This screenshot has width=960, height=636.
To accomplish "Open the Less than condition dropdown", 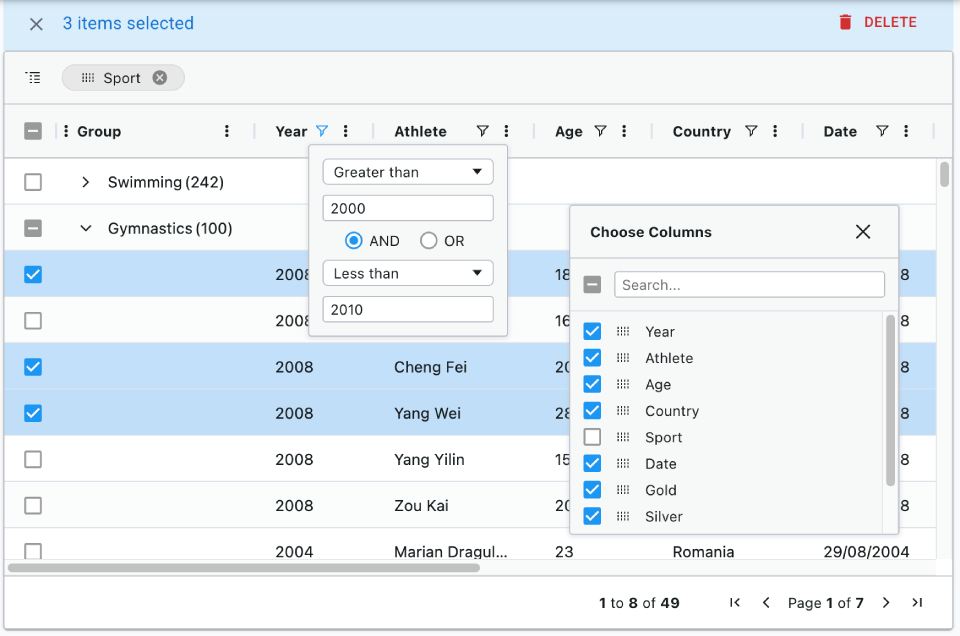I will click(408, 273).
